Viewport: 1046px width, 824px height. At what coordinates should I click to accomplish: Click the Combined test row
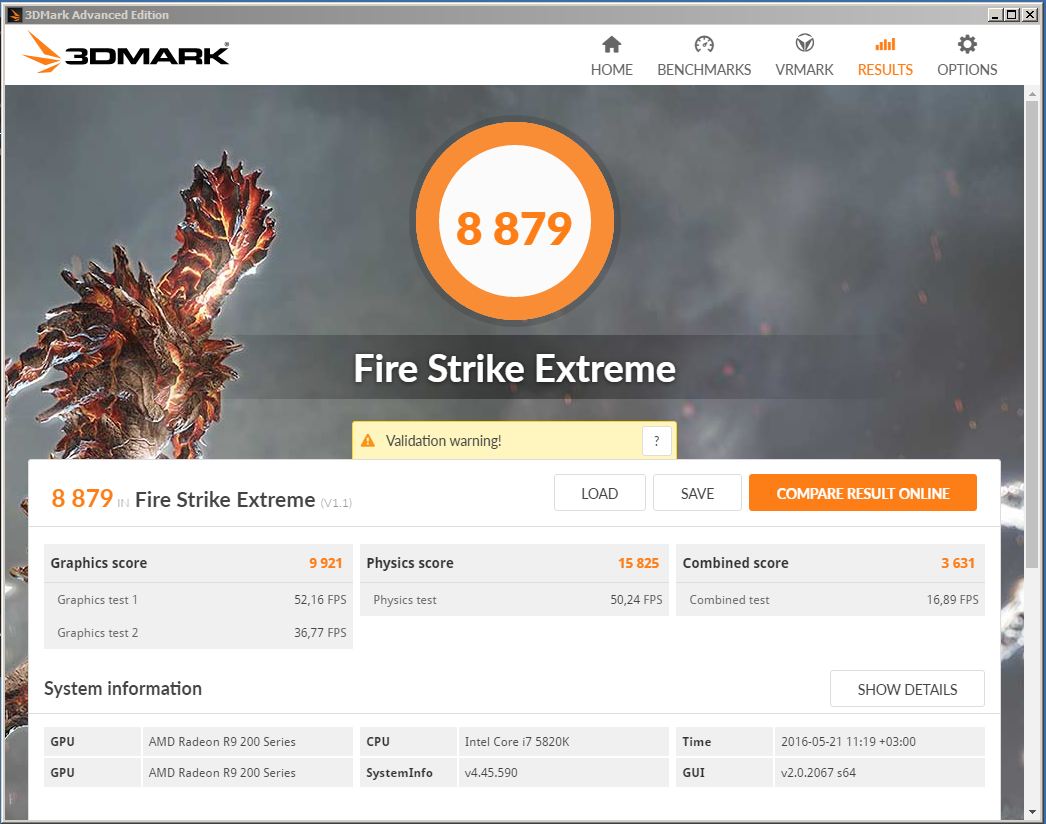click(831, 600)
